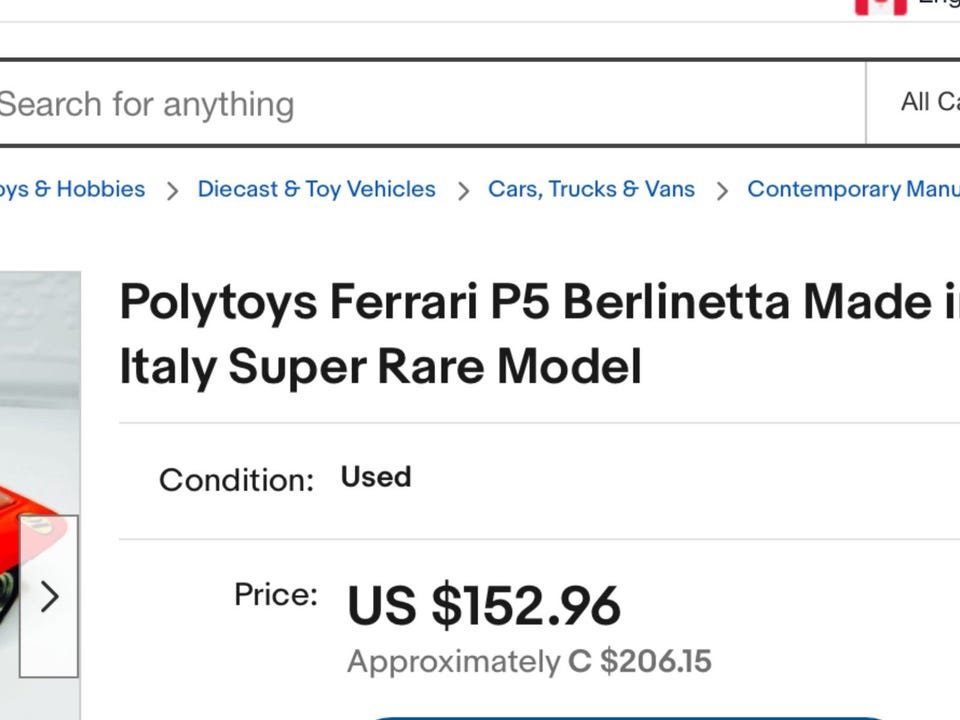
Task: Open Diecast & Toy Vehicles category
Action: (316, 189)
